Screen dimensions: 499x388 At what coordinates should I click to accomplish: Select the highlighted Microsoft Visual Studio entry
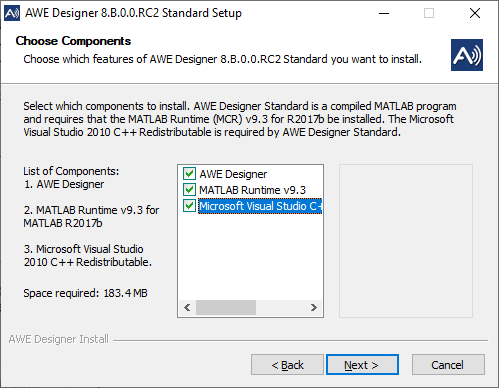tap(260, 206)
